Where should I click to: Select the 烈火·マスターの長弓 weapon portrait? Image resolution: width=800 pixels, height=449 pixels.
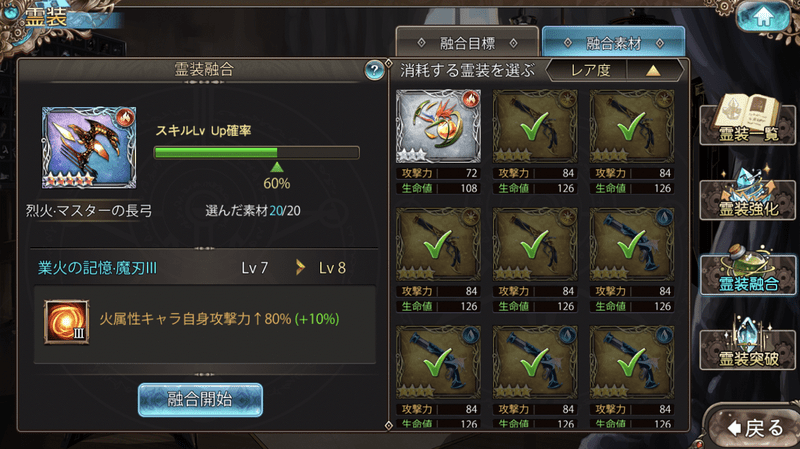(x=89, y=147)
